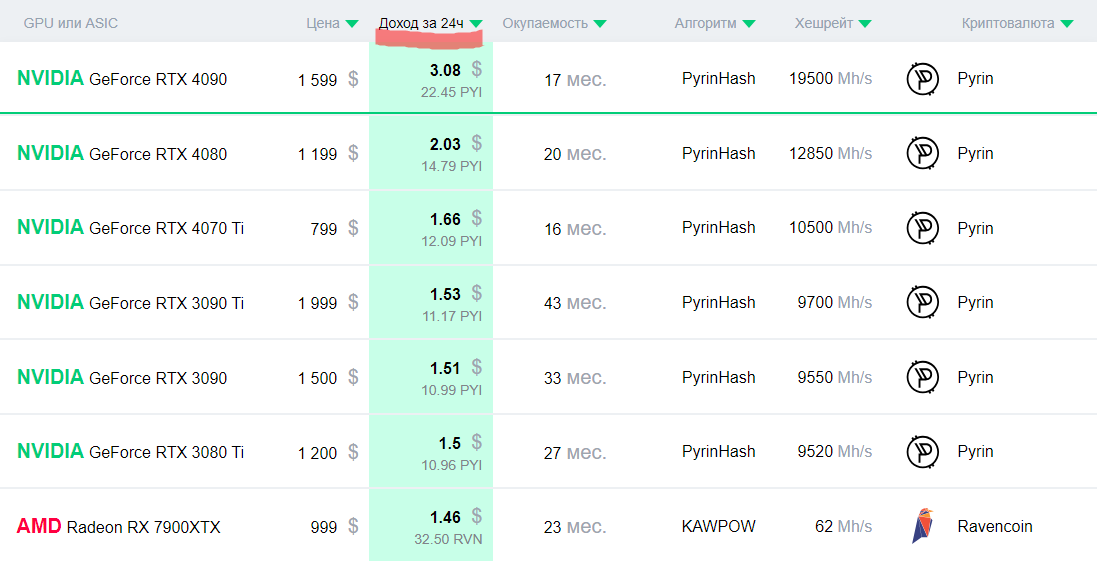Click the 43 мес. payback cell
This screenshot has width=1097, height=561.
click(x=575, y=303)
